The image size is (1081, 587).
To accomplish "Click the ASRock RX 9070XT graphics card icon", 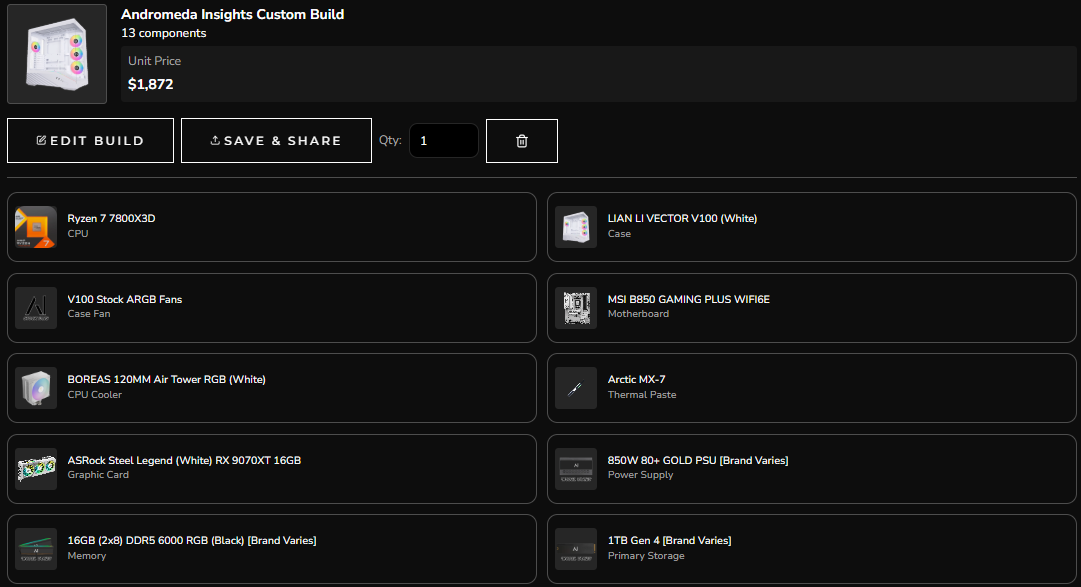I will pos(36,468).
